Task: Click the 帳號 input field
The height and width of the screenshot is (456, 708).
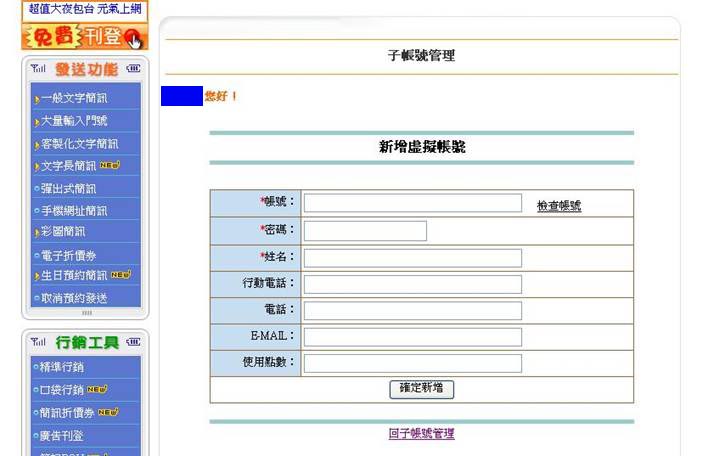Action: point(412,204)
